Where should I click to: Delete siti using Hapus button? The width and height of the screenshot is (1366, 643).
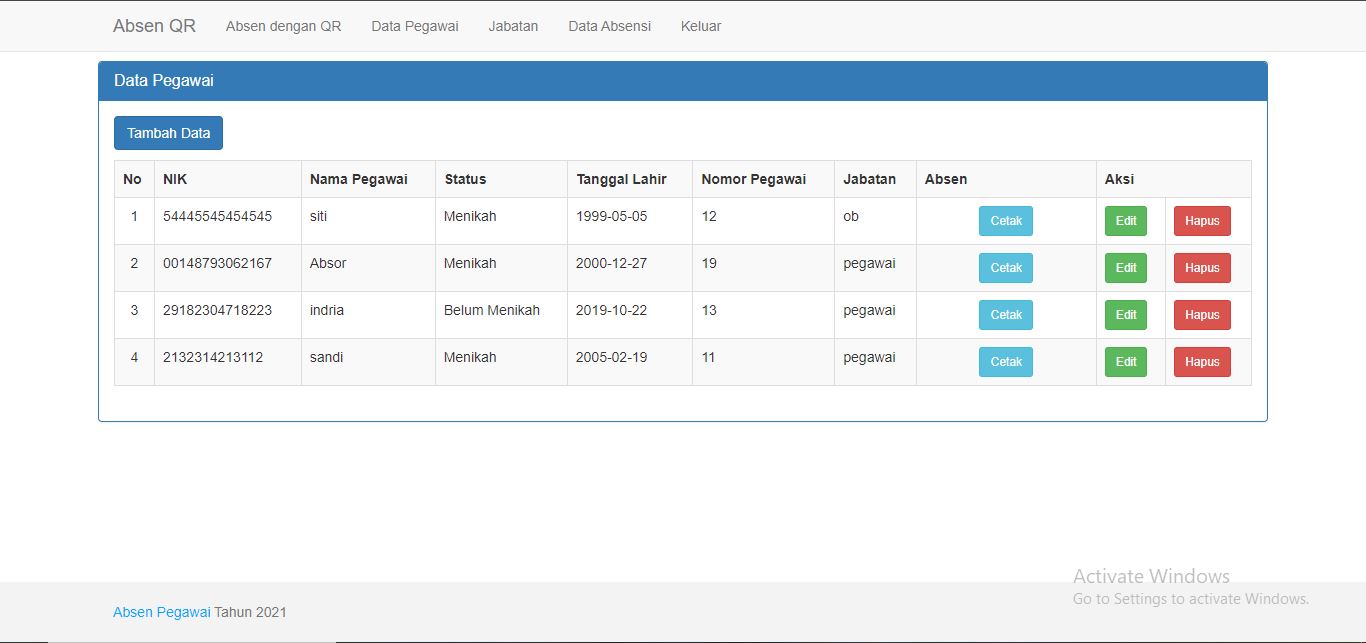pos(1201,221)
